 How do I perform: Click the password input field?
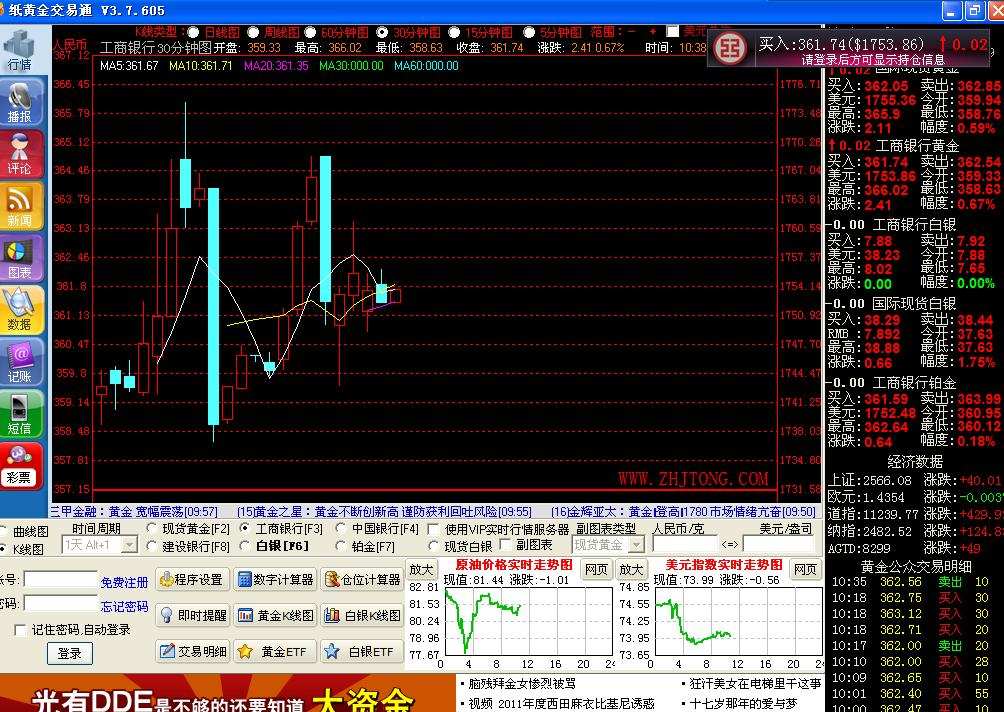point(60,603)
